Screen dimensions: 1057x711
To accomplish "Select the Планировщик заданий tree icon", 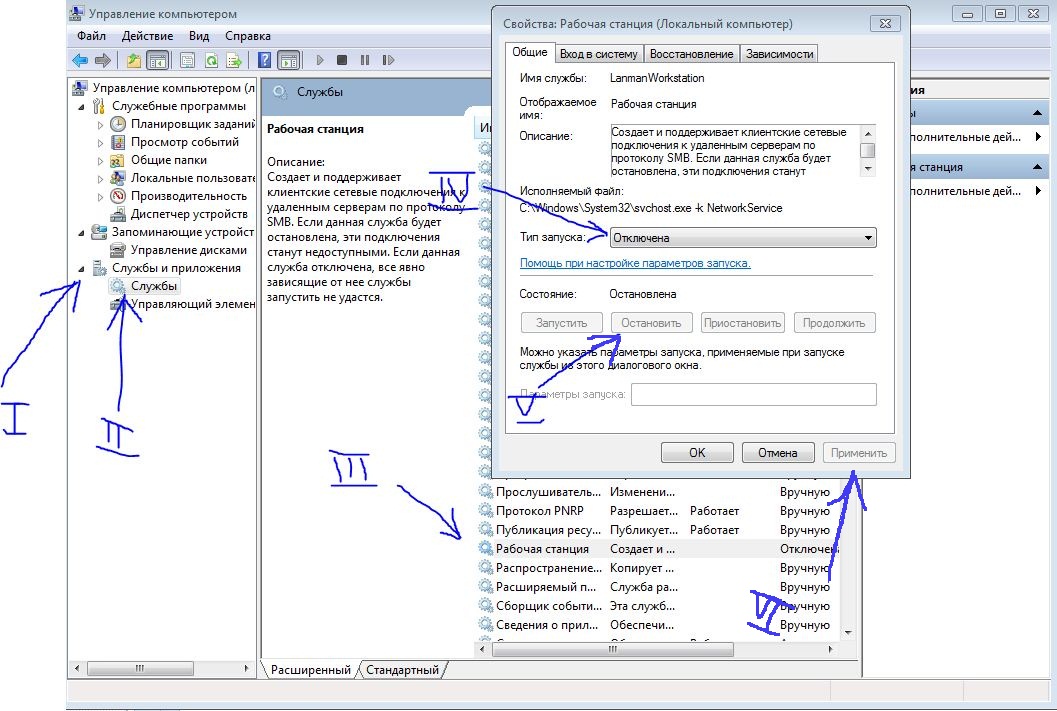I will point(118,124).
